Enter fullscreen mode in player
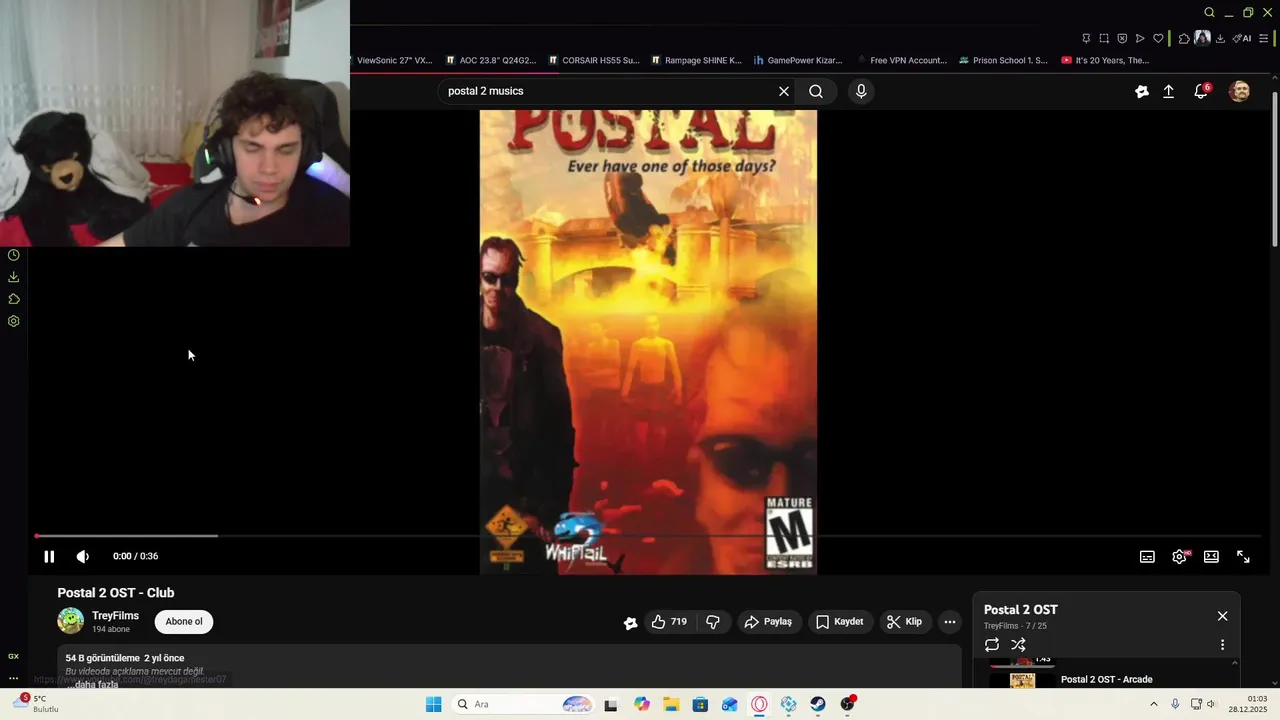 (x=1243, y=557)
